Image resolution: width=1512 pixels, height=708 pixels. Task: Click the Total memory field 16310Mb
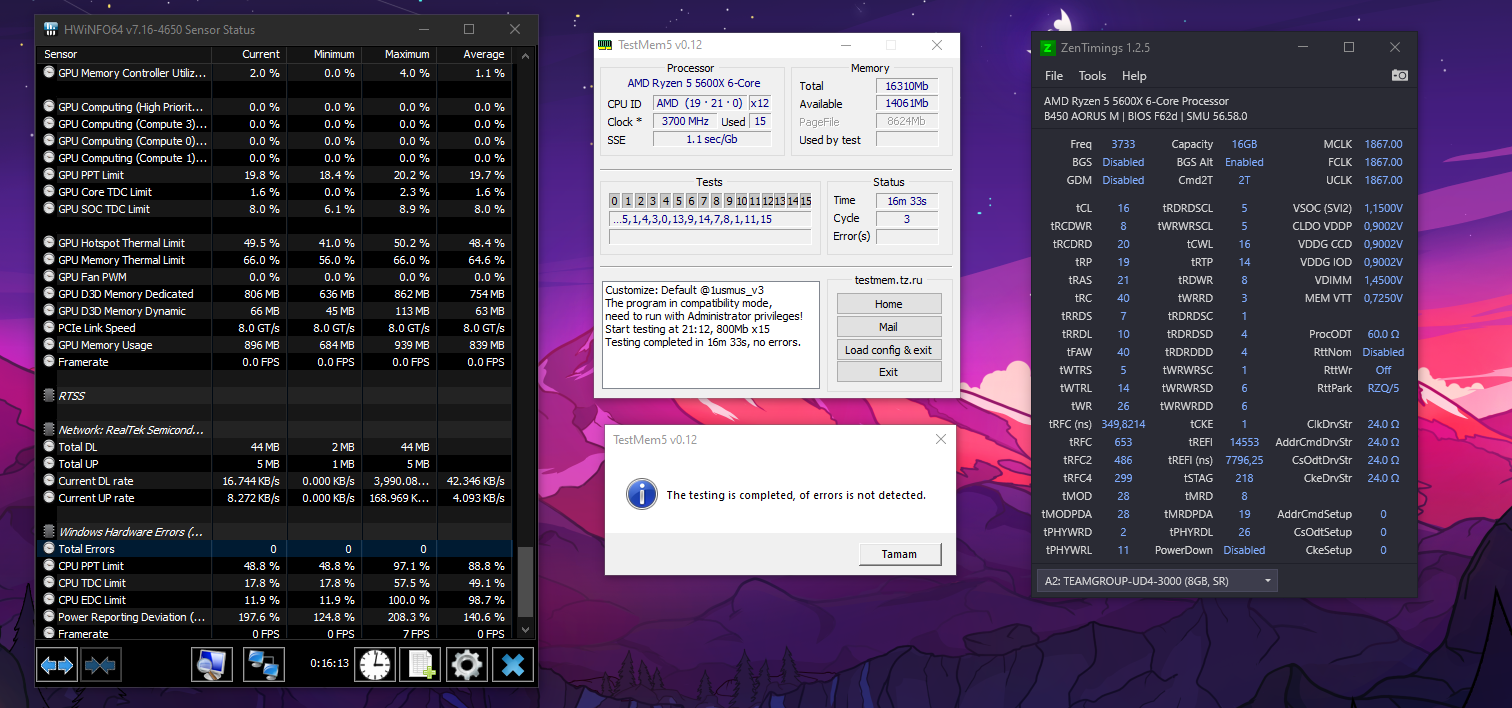(x=906, y=86)
